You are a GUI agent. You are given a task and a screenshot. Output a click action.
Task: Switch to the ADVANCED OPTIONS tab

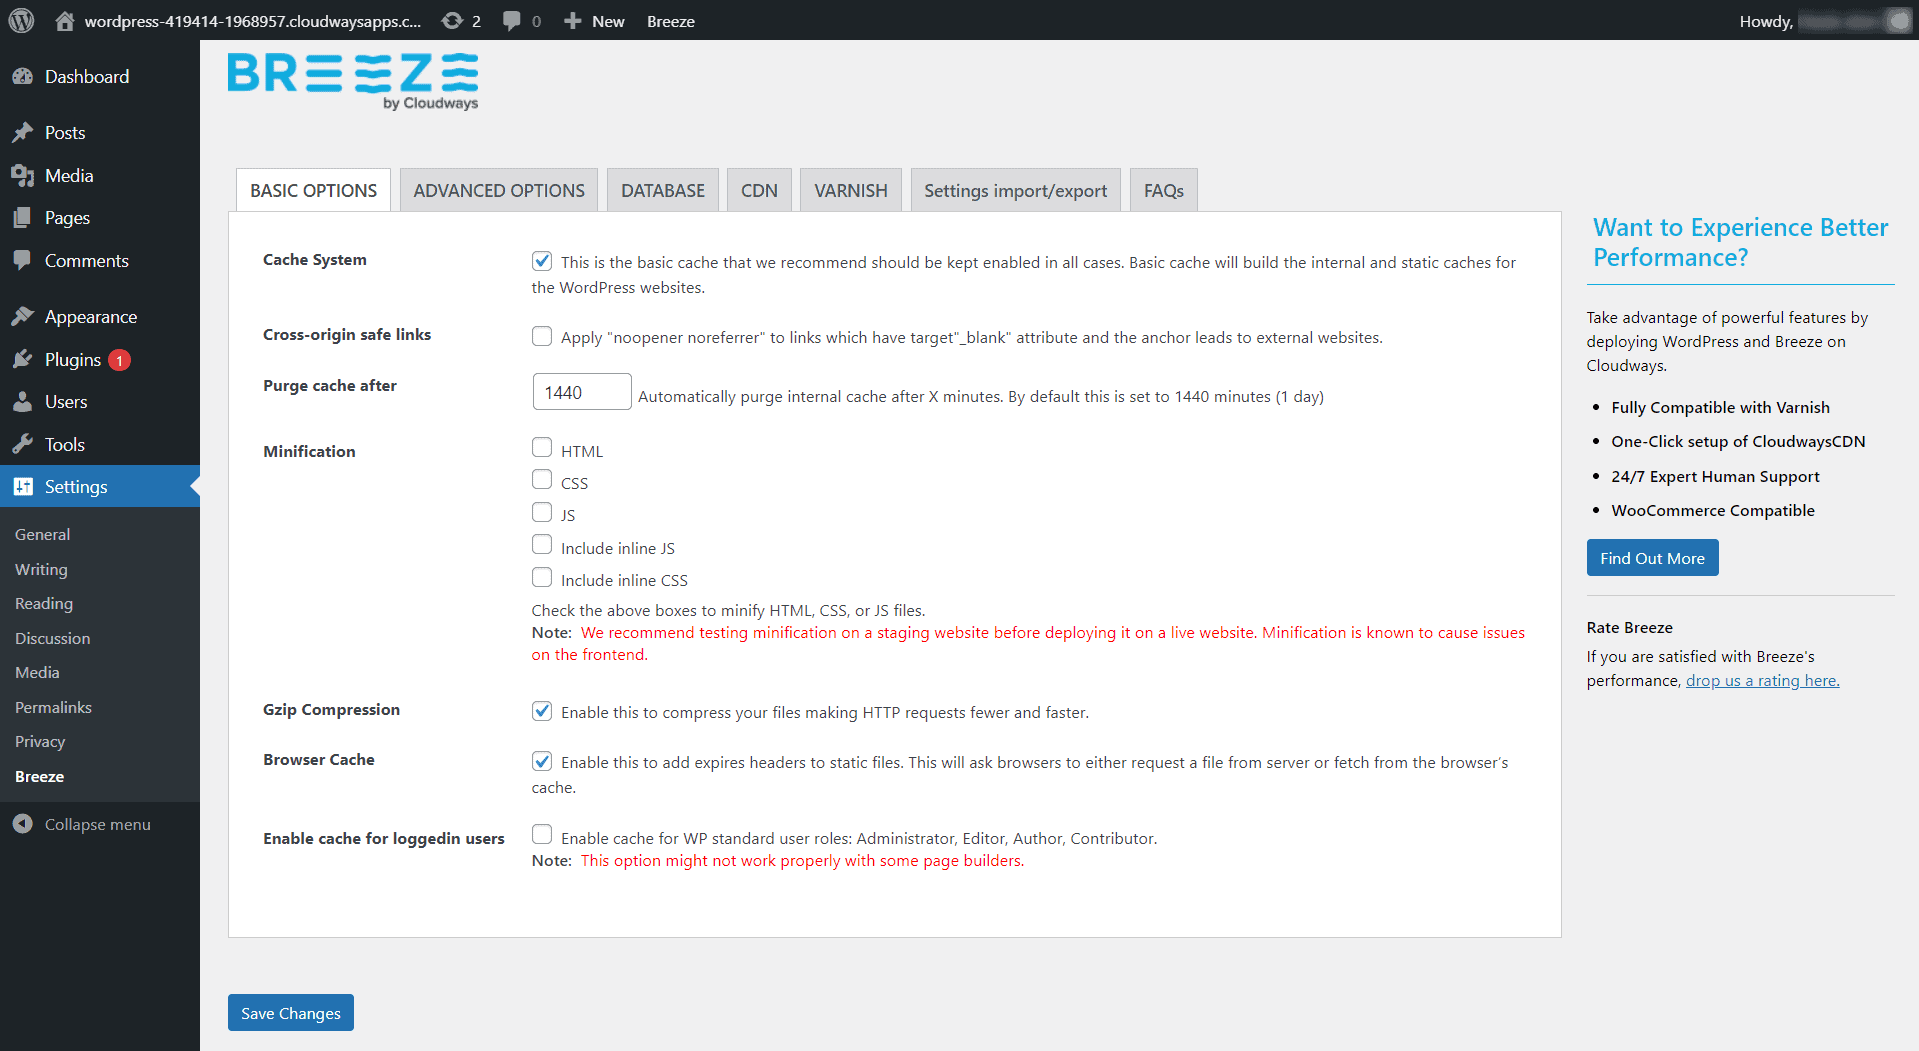pyautogui.click(x=499, y=191)
